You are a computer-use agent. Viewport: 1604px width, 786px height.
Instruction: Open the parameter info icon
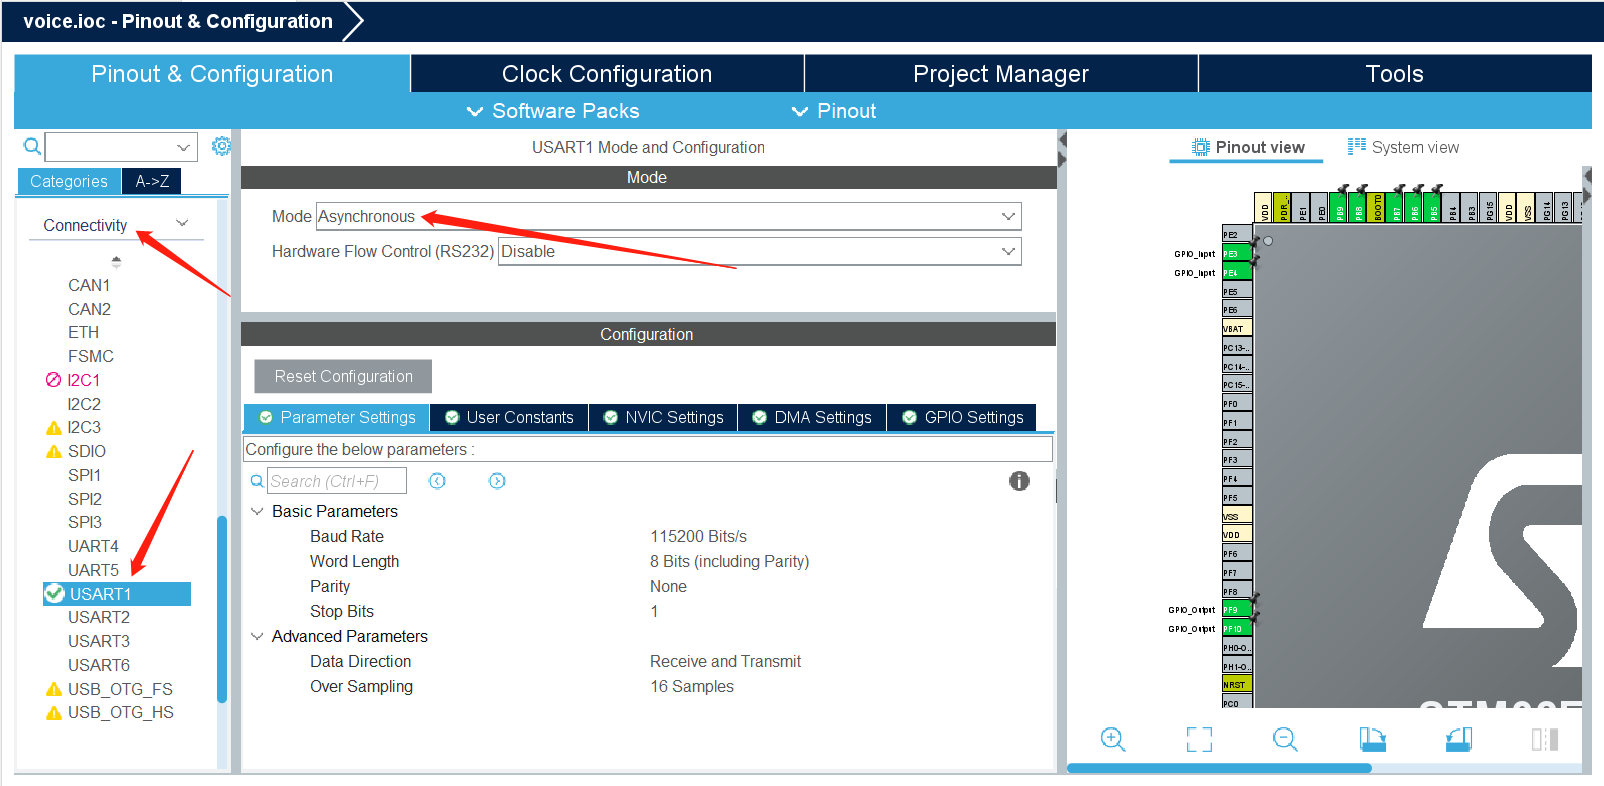pos(1019,481)
